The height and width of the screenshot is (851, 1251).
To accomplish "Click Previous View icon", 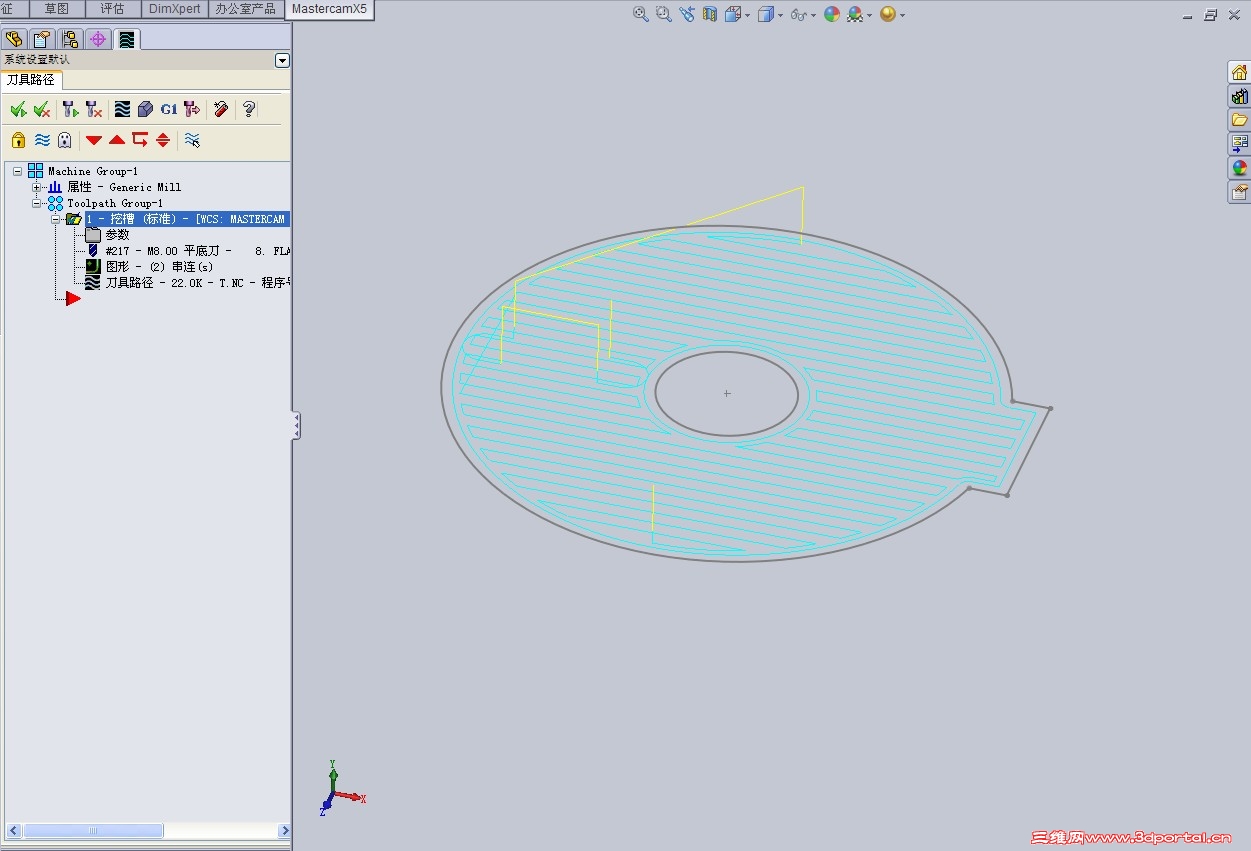I will pos(687,14).
